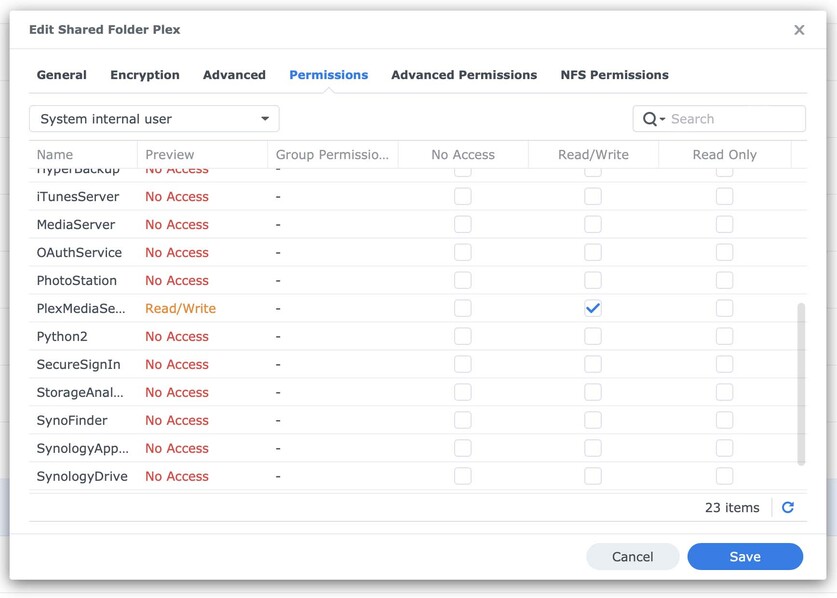Sort by the Name column header
Image resolution: width=837 pixels, height=598 pixels.
pyautogui.click(x=55, y=155)
